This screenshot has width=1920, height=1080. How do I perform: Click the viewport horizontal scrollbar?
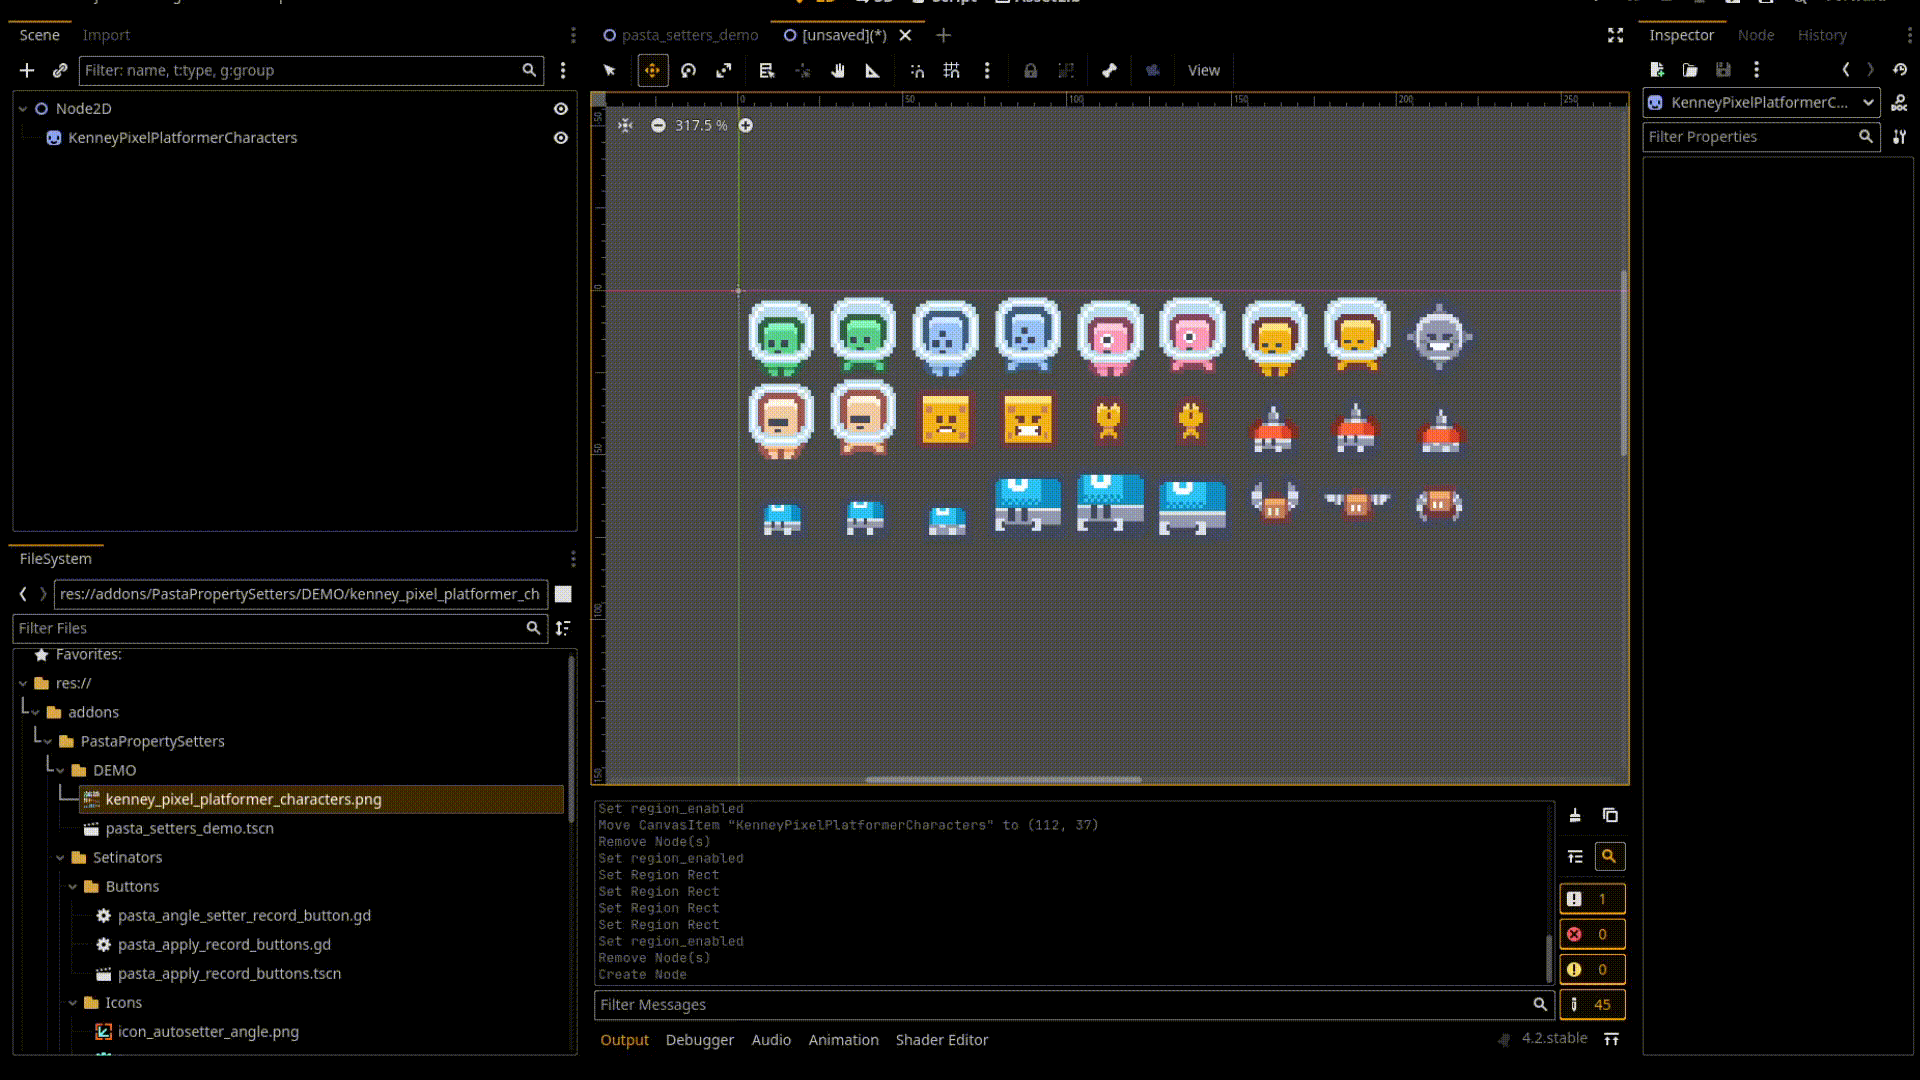click(x=1003, y=779)
